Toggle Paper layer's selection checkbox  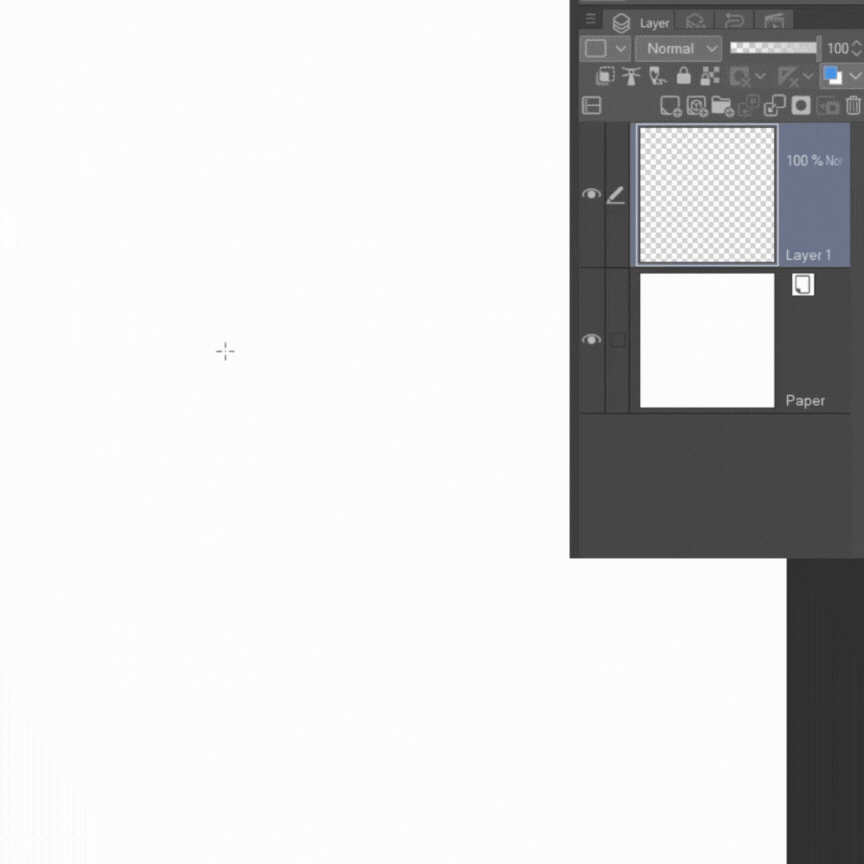(x=618, y=340)
